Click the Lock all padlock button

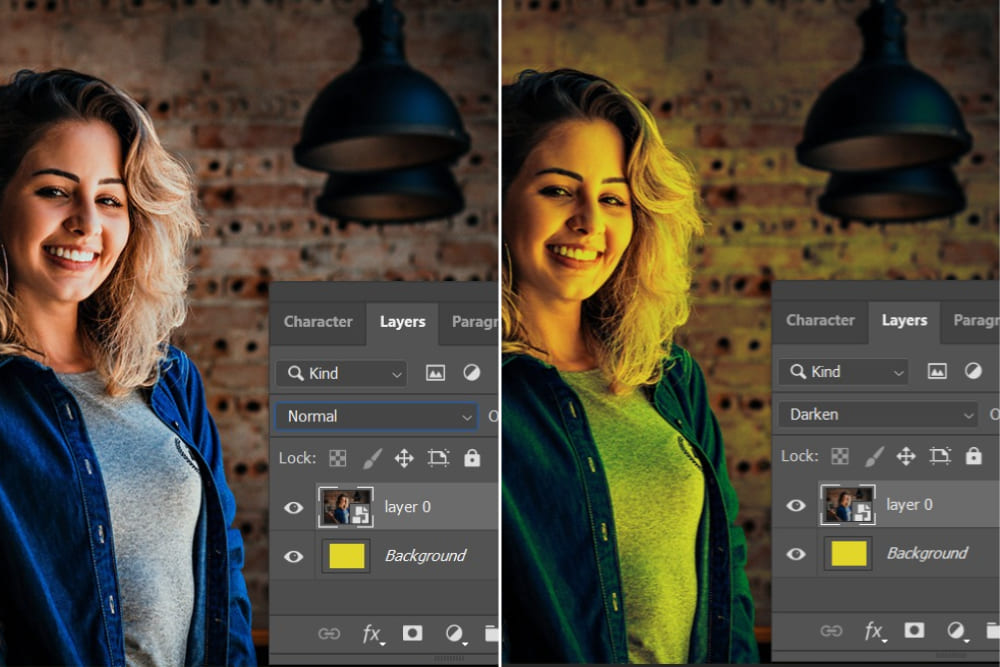(x=472, y=458)
